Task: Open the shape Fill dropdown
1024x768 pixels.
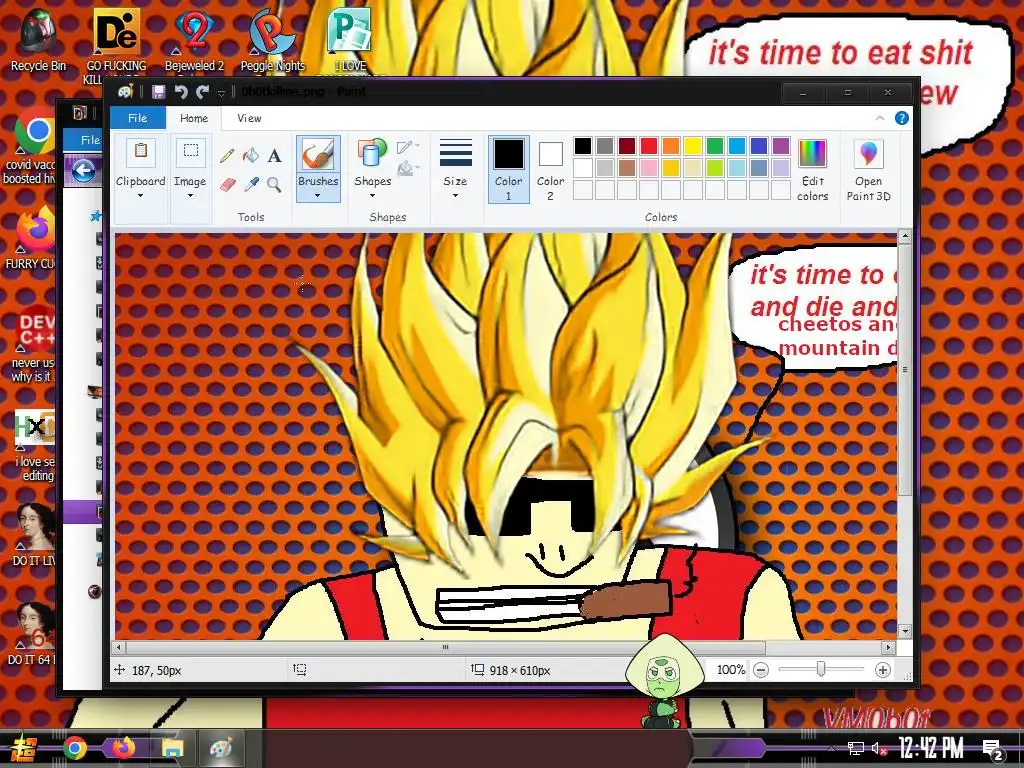Action: pos(408,169)
